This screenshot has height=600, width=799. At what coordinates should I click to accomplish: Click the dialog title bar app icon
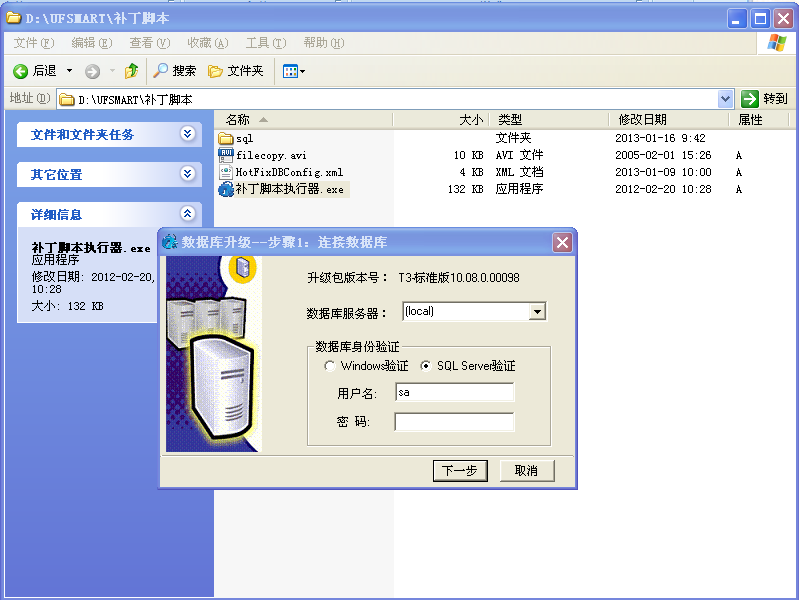pyautogui.click(x=170, y=242)
